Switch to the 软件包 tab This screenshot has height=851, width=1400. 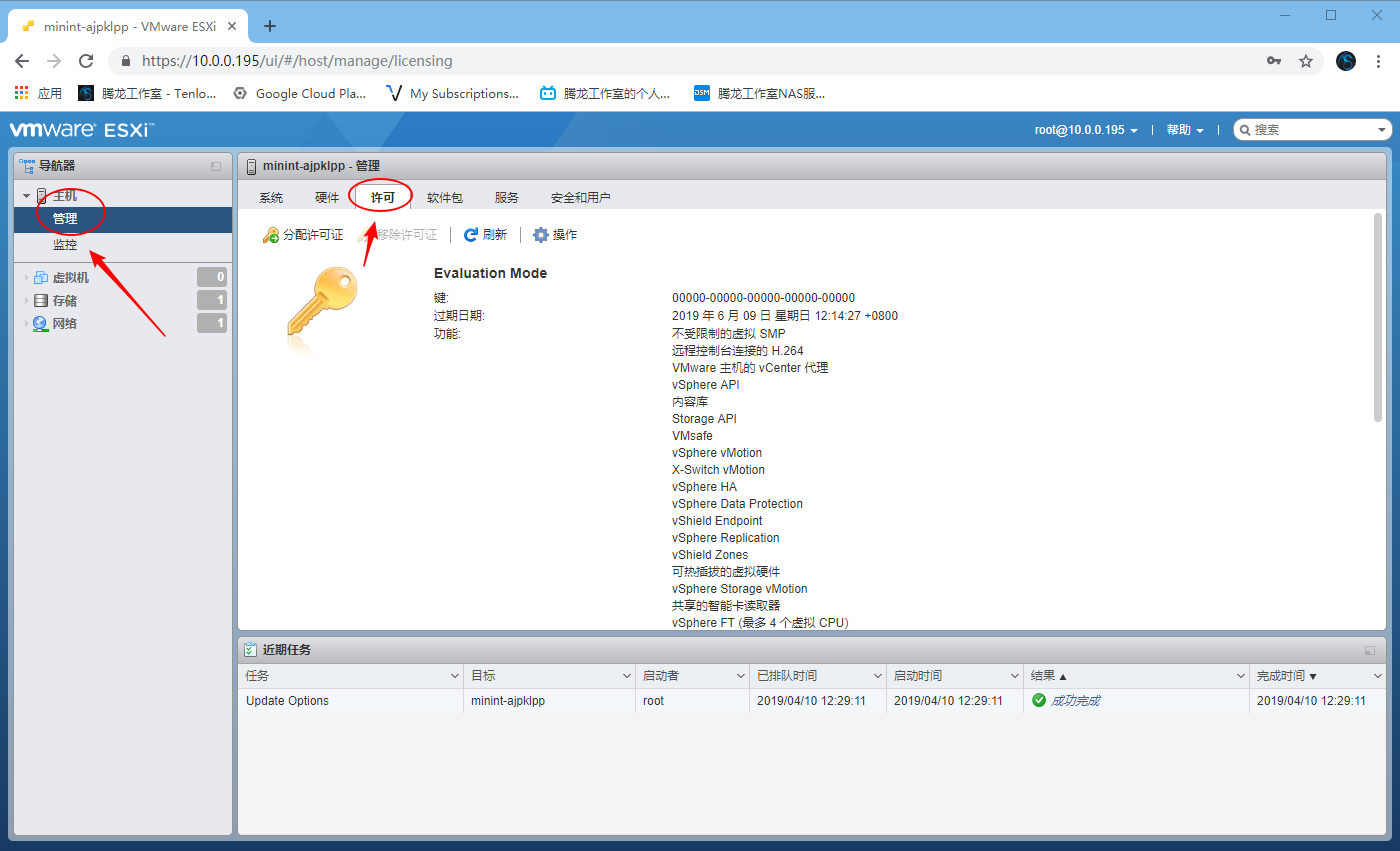click(445, 197)
